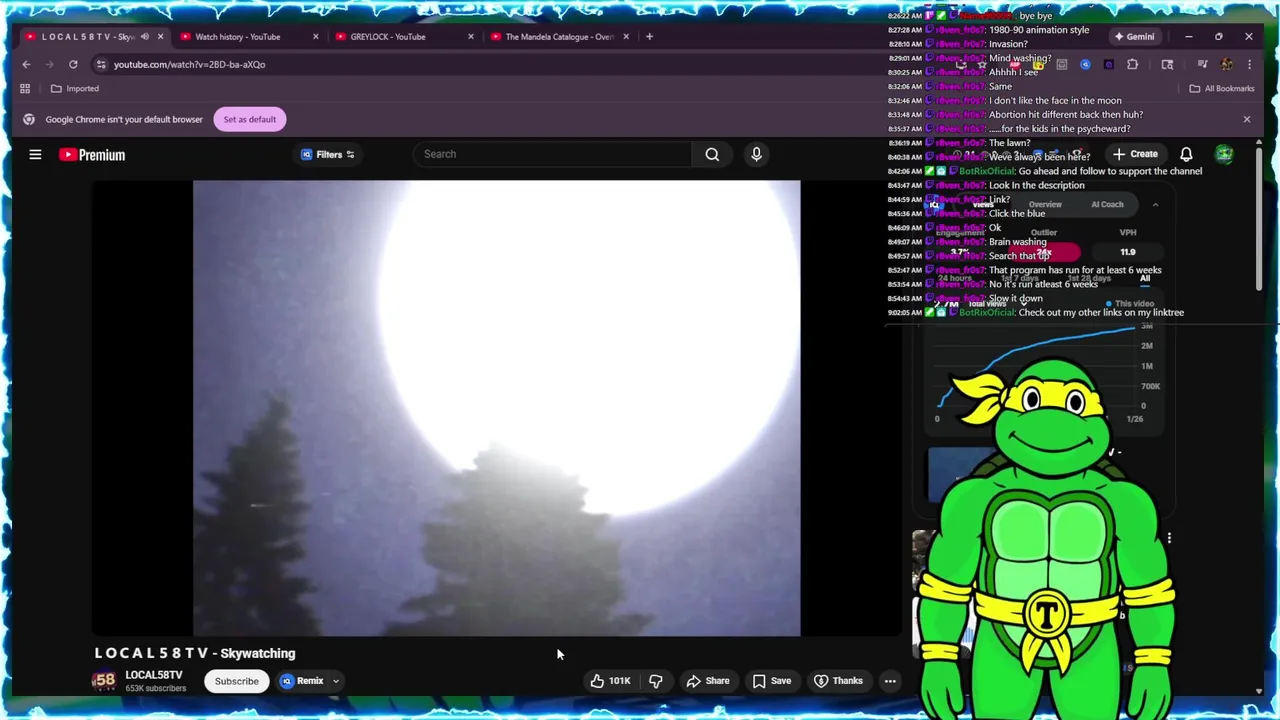Collapse the stats panel chevron
The height and width of the screenshot is (720, 1280).
[1155, 205]
